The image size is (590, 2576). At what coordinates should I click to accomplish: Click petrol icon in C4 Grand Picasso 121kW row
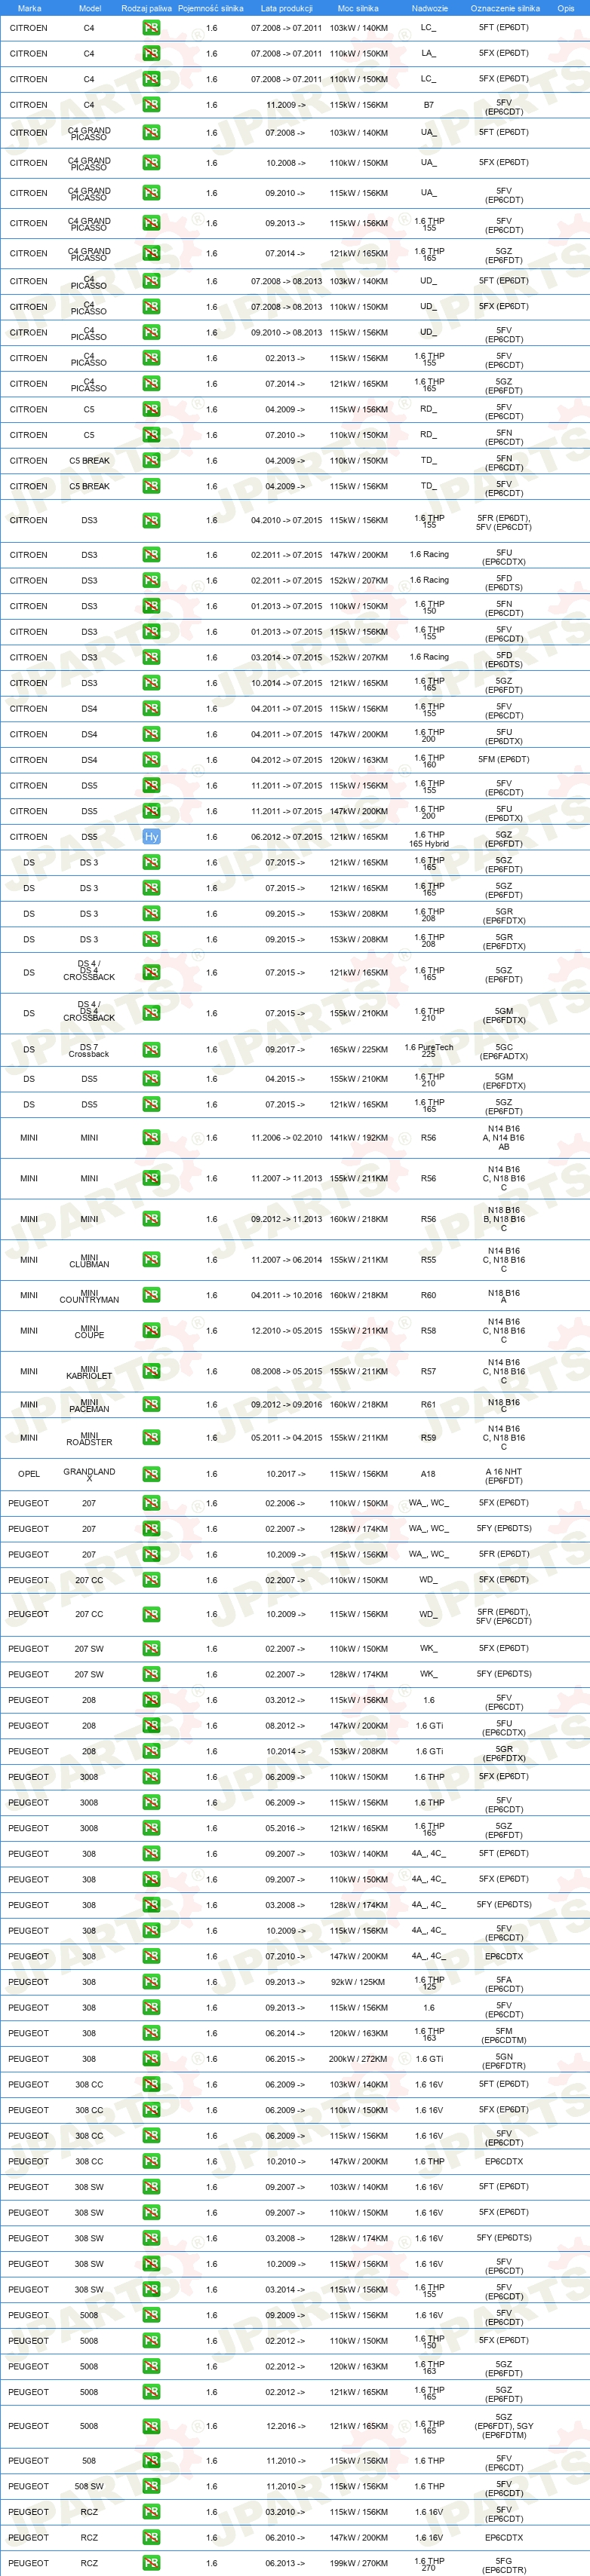[151, 254]
